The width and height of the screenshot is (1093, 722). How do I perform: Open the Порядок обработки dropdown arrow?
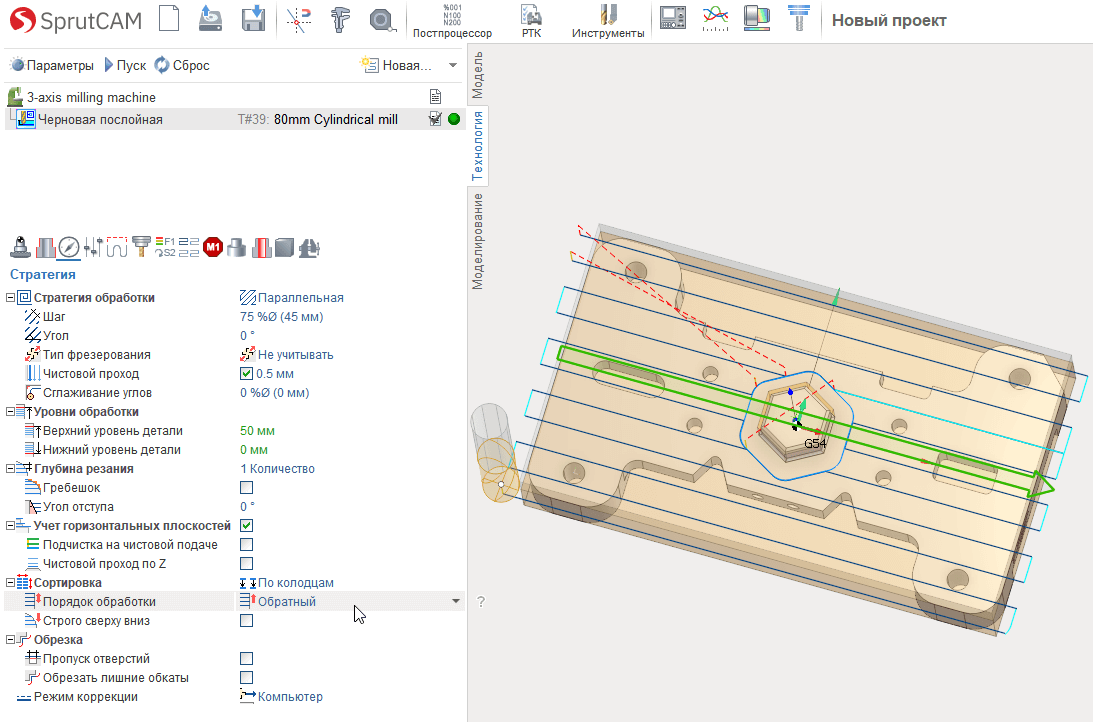tap(455, 601)
